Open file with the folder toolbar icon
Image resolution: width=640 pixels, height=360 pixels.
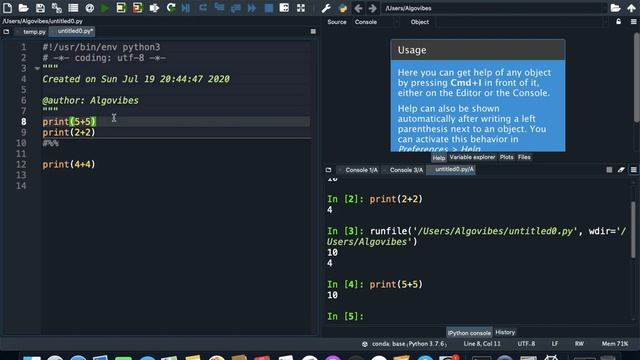[x=23, y=8]
